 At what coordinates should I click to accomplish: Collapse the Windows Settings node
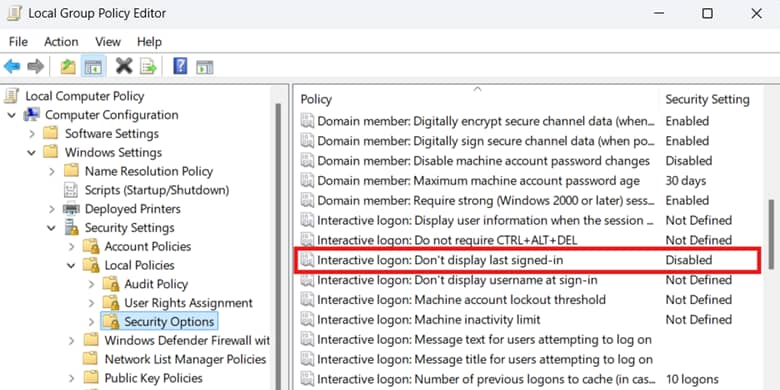pyautogui.click(x=32, y=153)
